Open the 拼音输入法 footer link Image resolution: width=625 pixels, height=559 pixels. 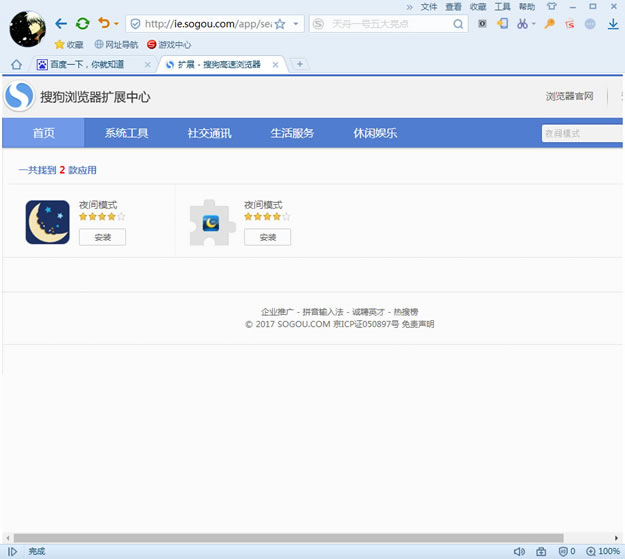pyautogui.click(x=323, y=312)
